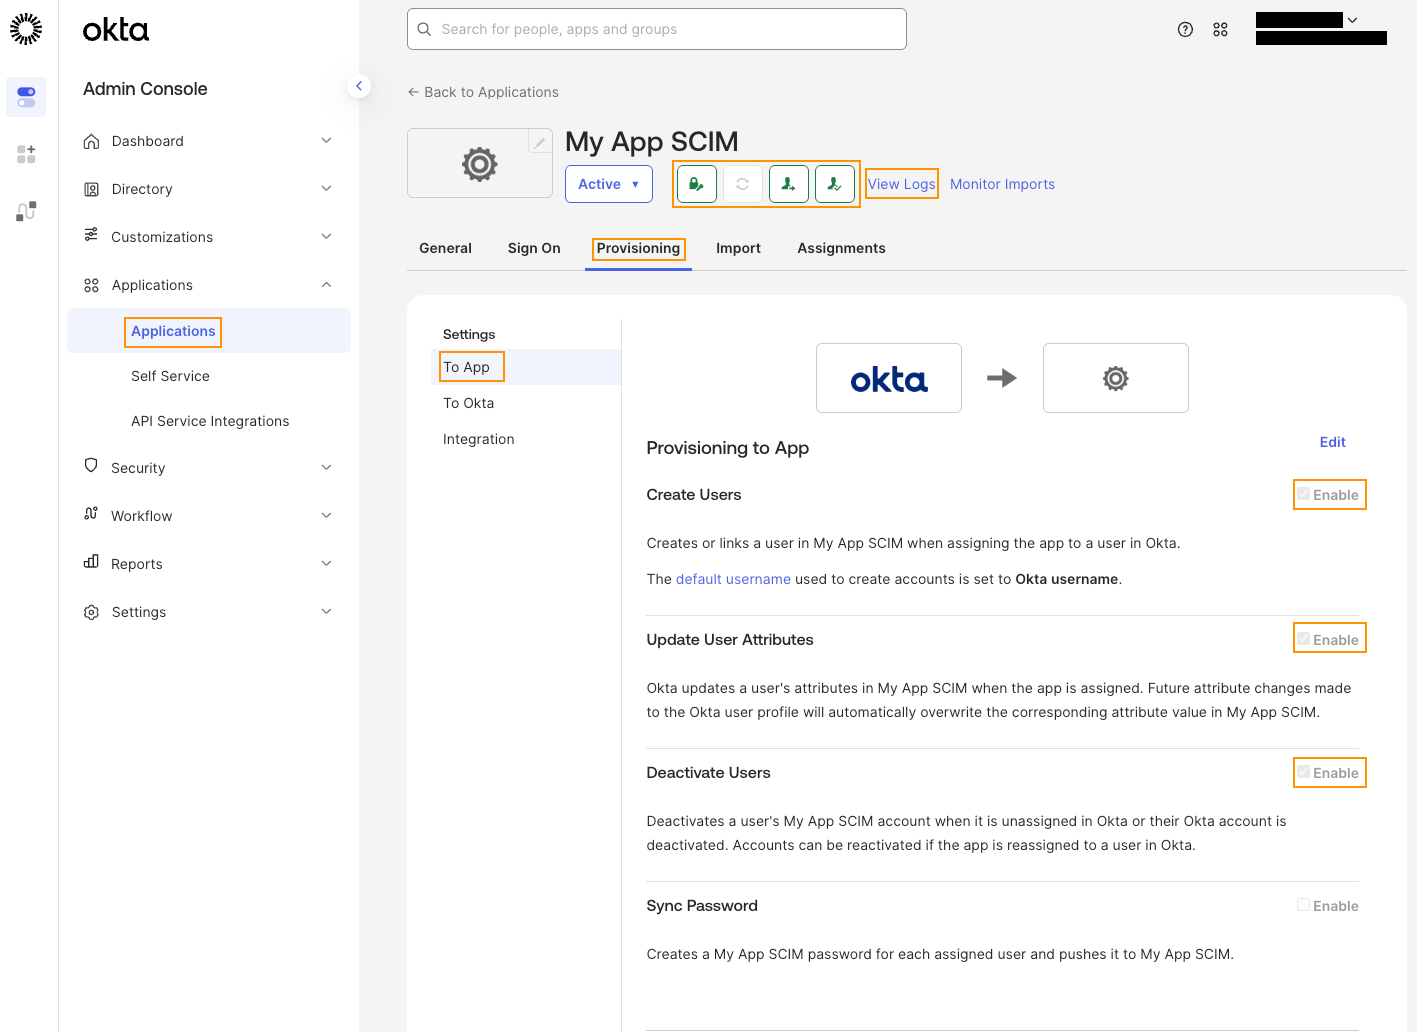Click the refresh application data icon
The image size is (1417, 1032).
click(743, 184)
